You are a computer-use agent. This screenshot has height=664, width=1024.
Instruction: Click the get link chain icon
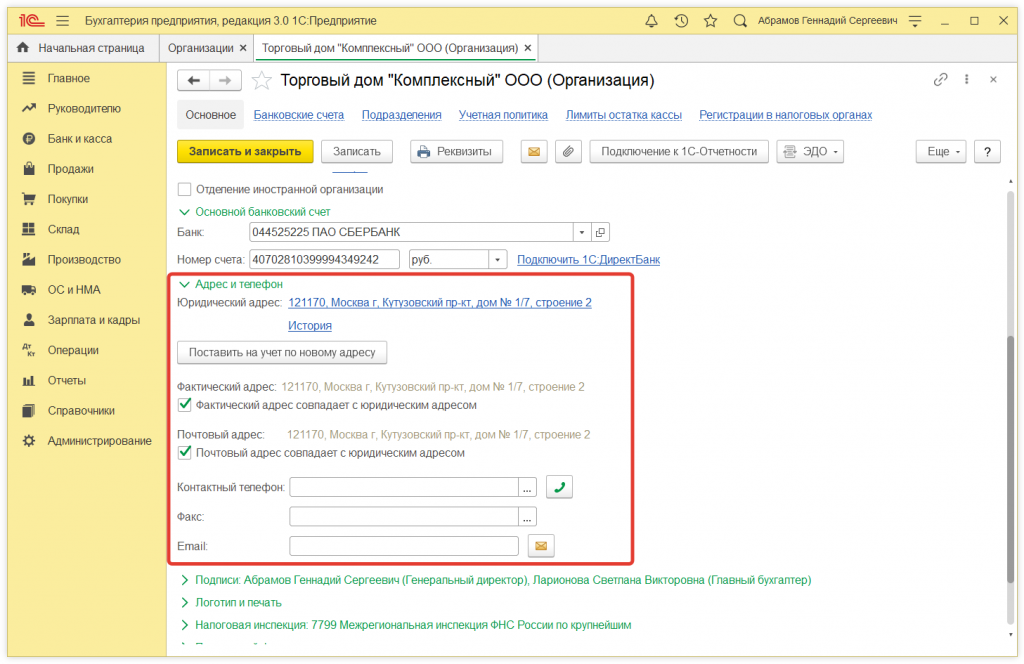tap(940, 80)
